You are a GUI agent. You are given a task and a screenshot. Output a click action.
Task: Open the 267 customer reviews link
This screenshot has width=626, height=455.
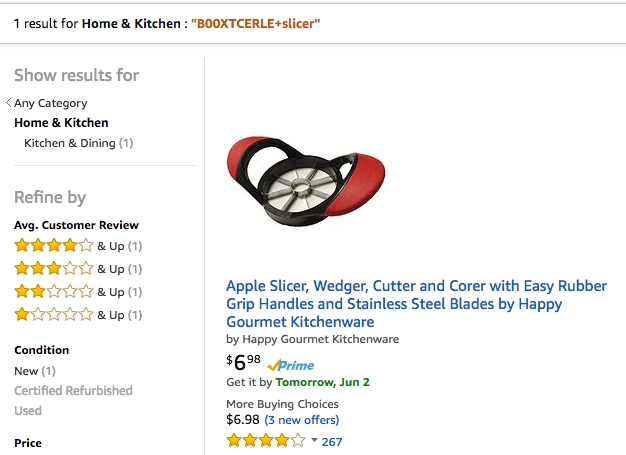pos(332,442)
